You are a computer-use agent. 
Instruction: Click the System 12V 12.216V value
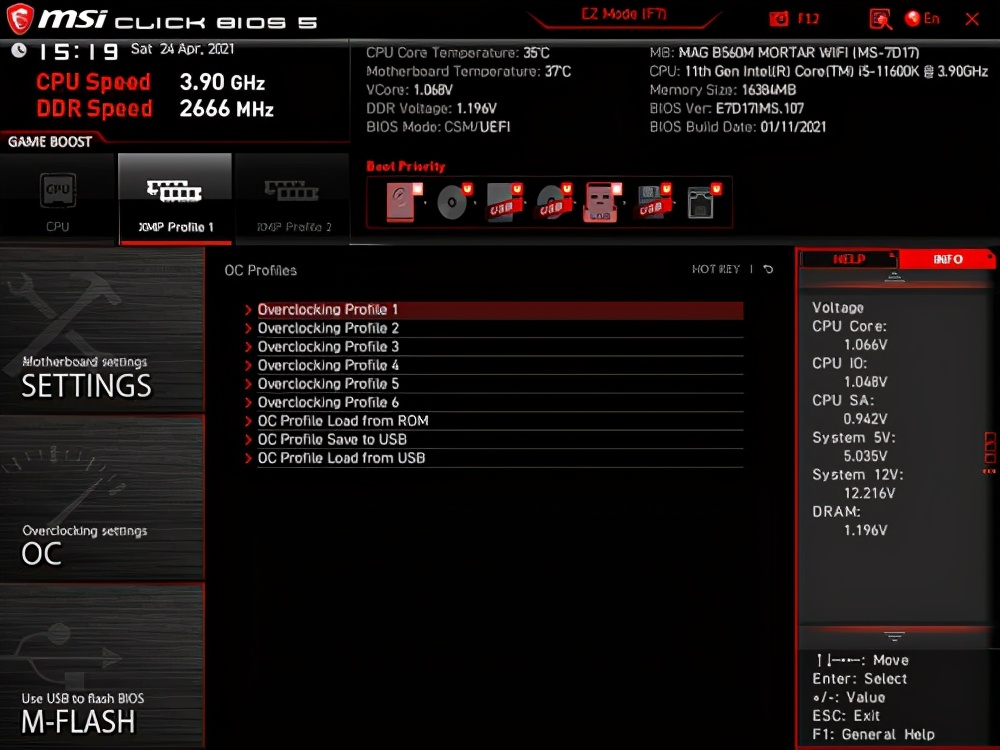(869, 493)
